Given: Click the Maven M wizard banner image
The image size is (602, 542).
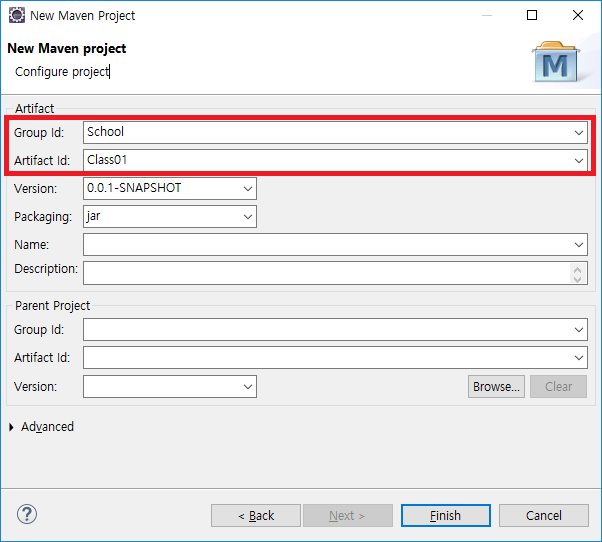Looking at the screenshot, I should coord(556,62).
